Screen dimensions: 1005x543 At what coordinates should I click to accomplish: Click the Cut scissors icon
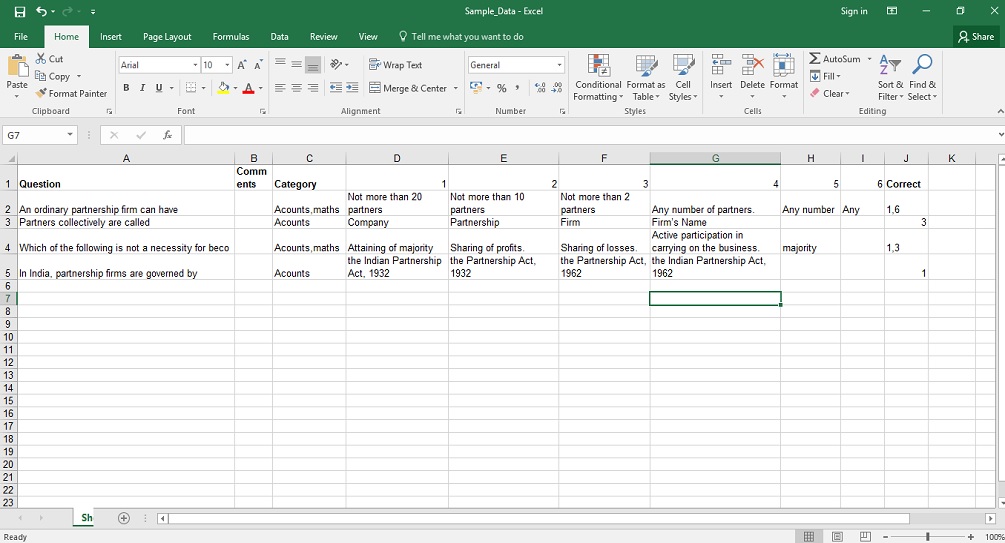(x=41, y=59)
